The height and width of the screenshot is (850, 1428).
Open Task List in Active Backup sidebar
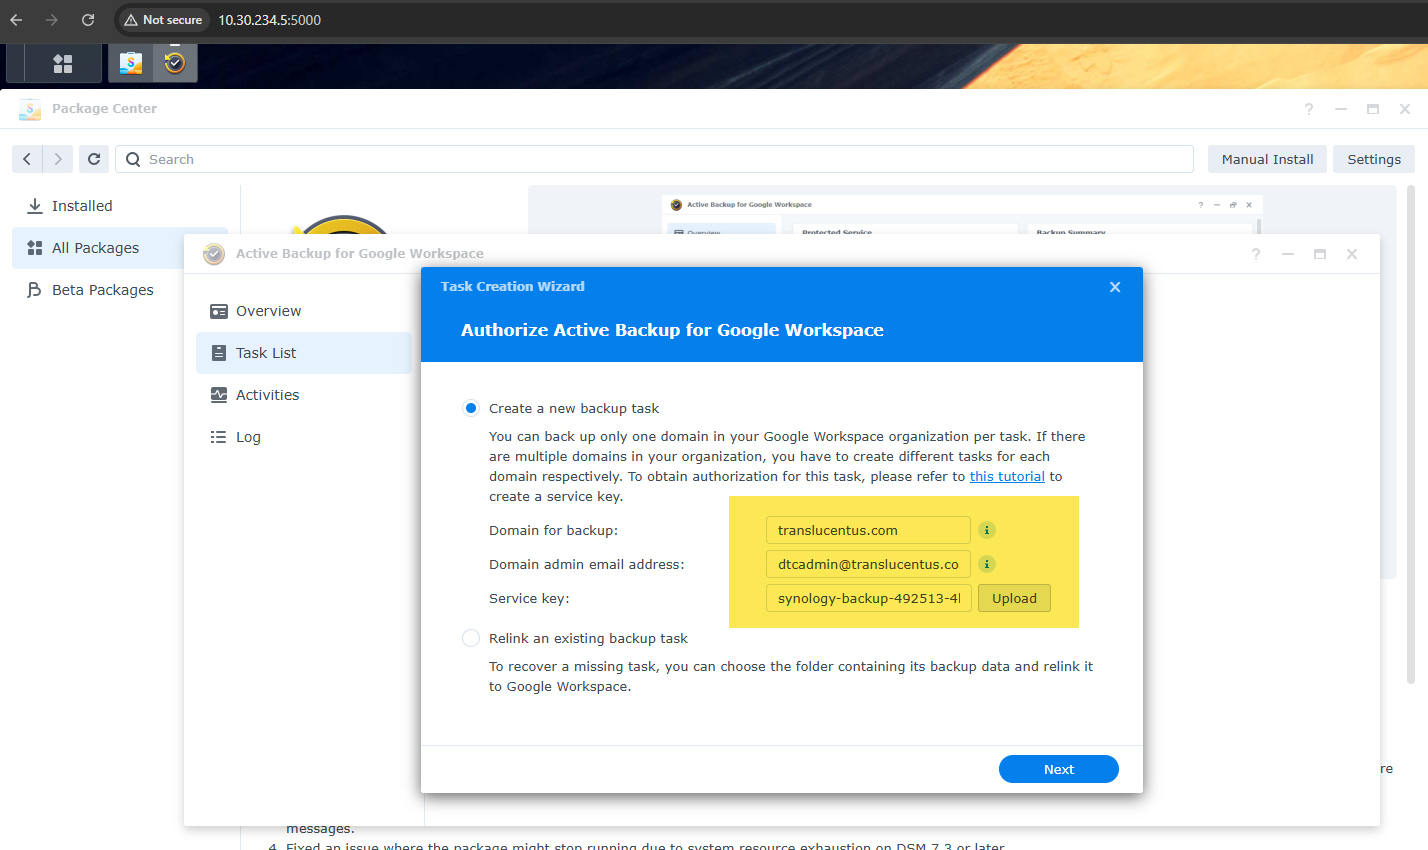tap(304, 353)
